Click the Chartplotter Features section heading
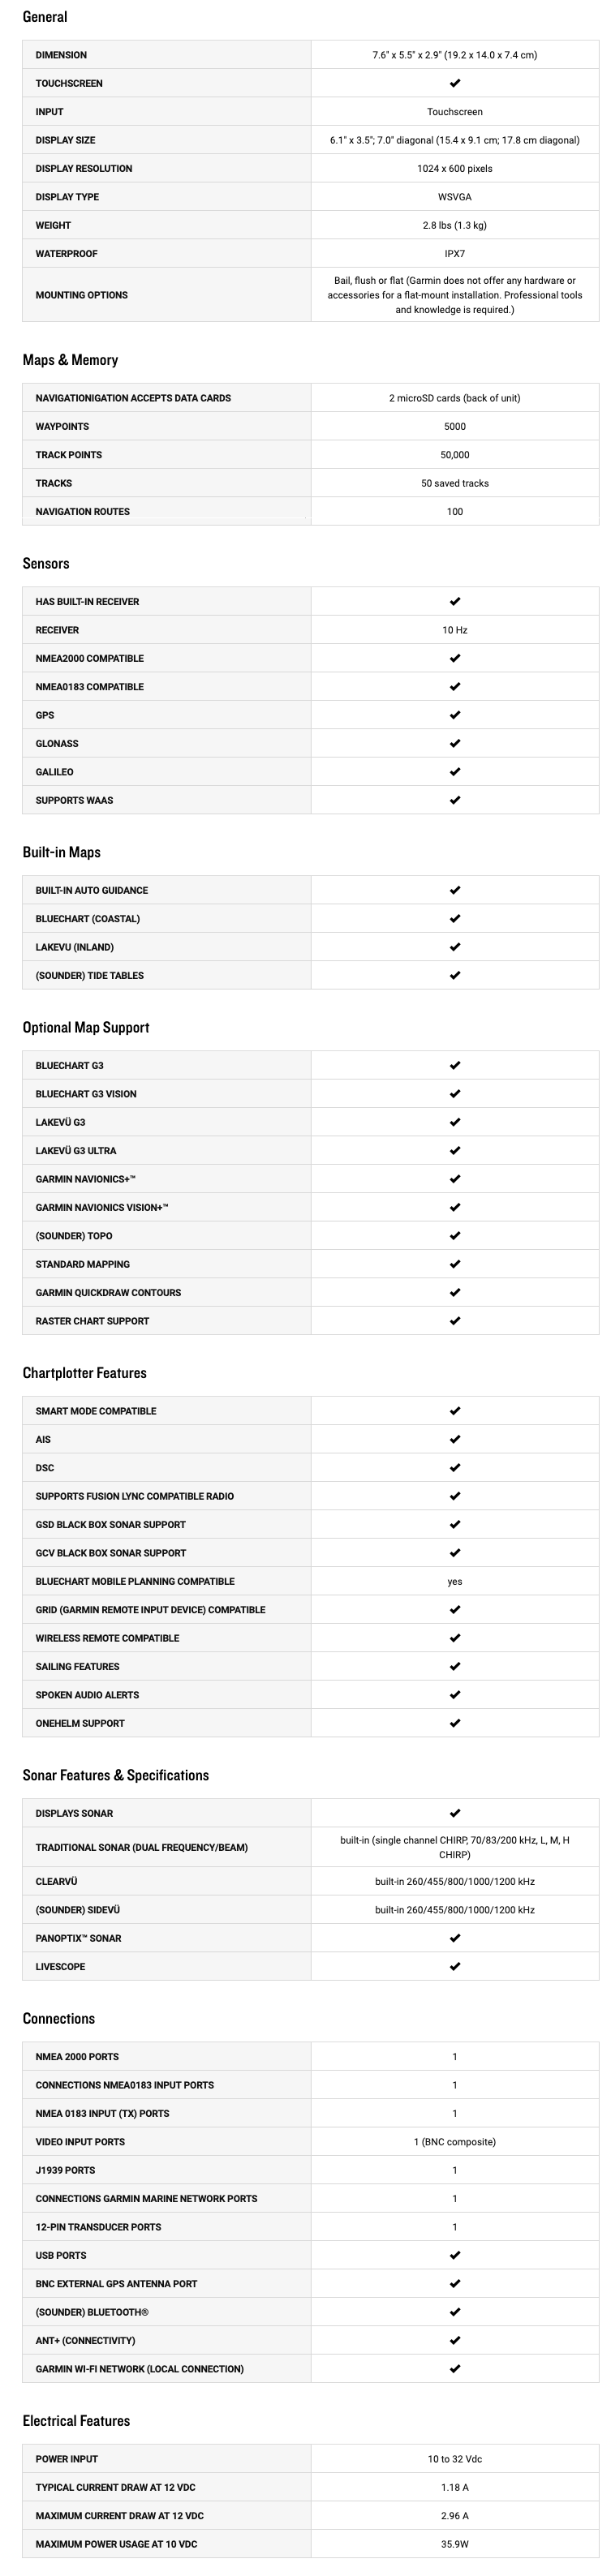611x2576 pixels. 84,1373
